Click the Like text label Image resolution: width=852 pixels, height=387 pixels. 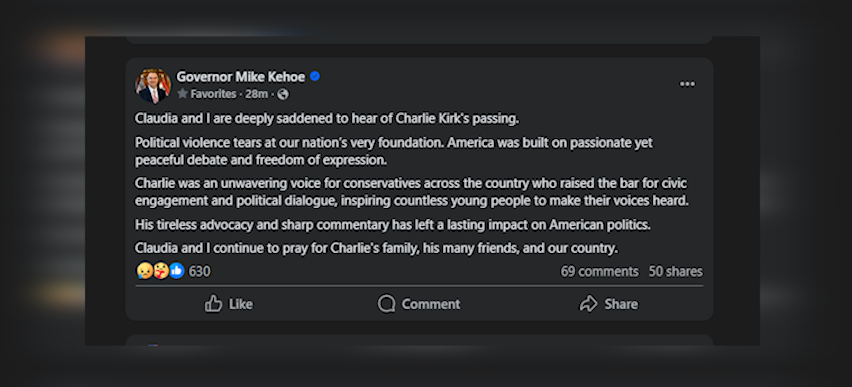click(241, 304)
